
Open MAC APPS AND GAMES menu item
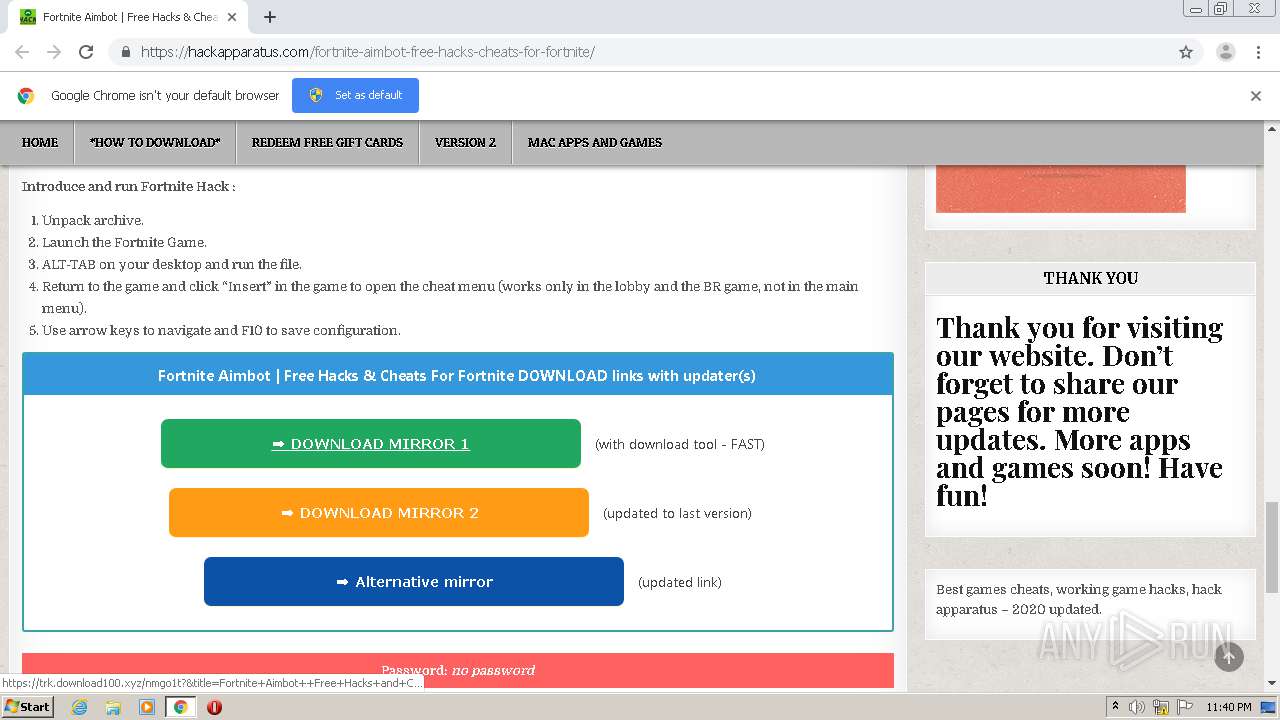pyautogui.click(x=595, y=142)
